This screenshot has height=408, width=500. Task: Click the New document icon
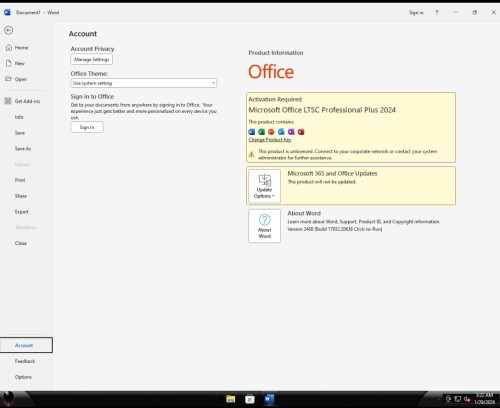coord(9,63)
